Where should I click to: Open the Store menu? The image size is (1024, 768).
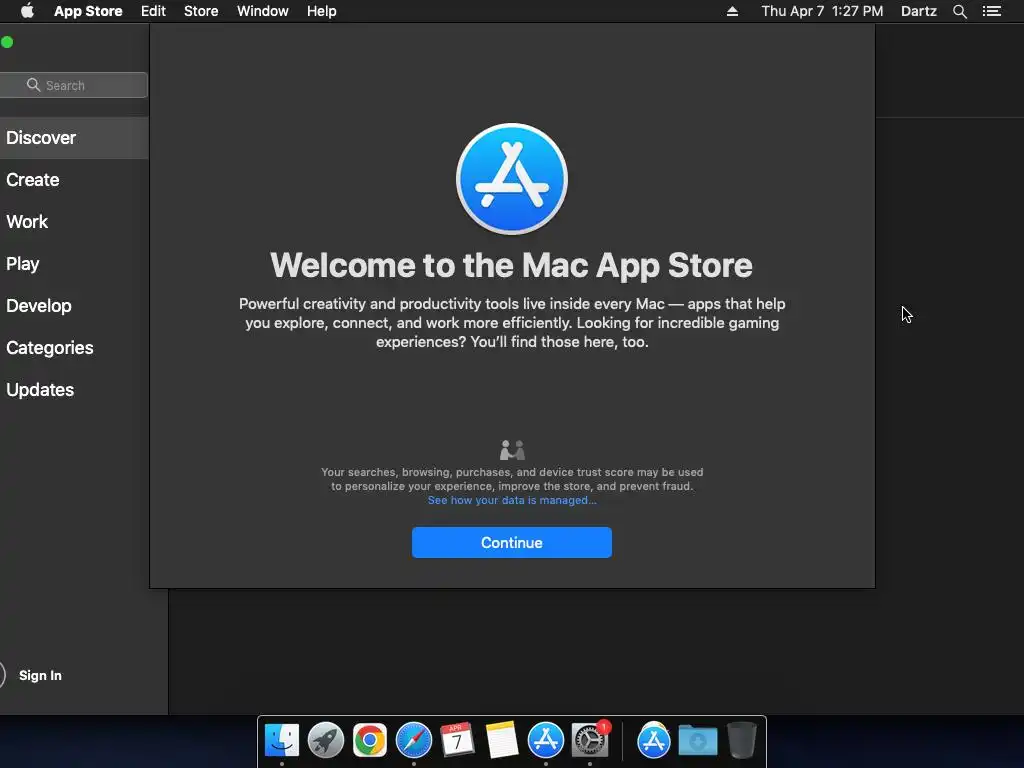click(201, 11)
